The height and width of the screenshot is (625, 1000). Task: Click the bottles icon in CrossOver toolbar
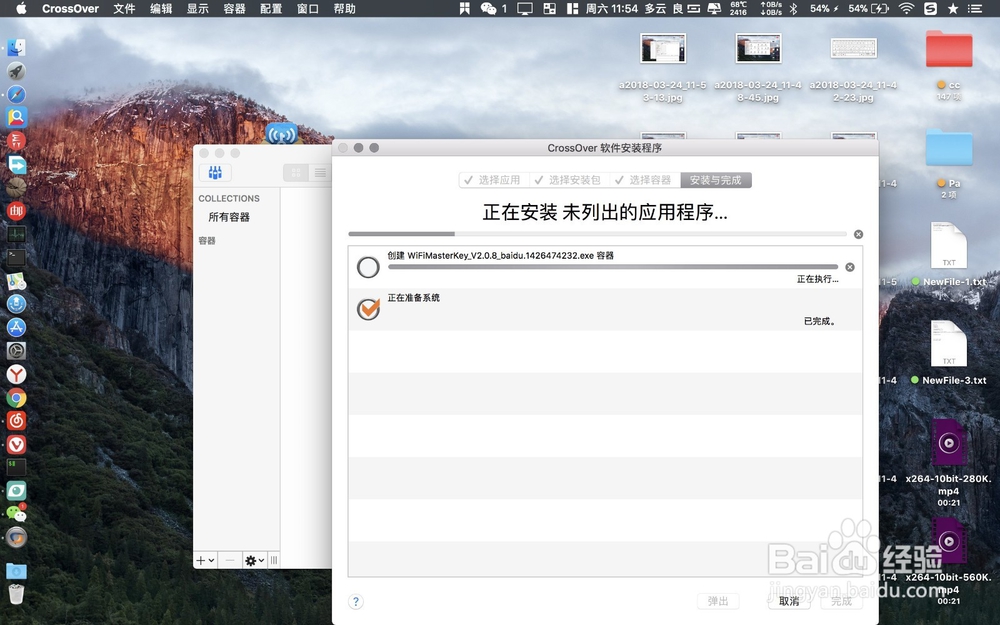coord(215,172)
